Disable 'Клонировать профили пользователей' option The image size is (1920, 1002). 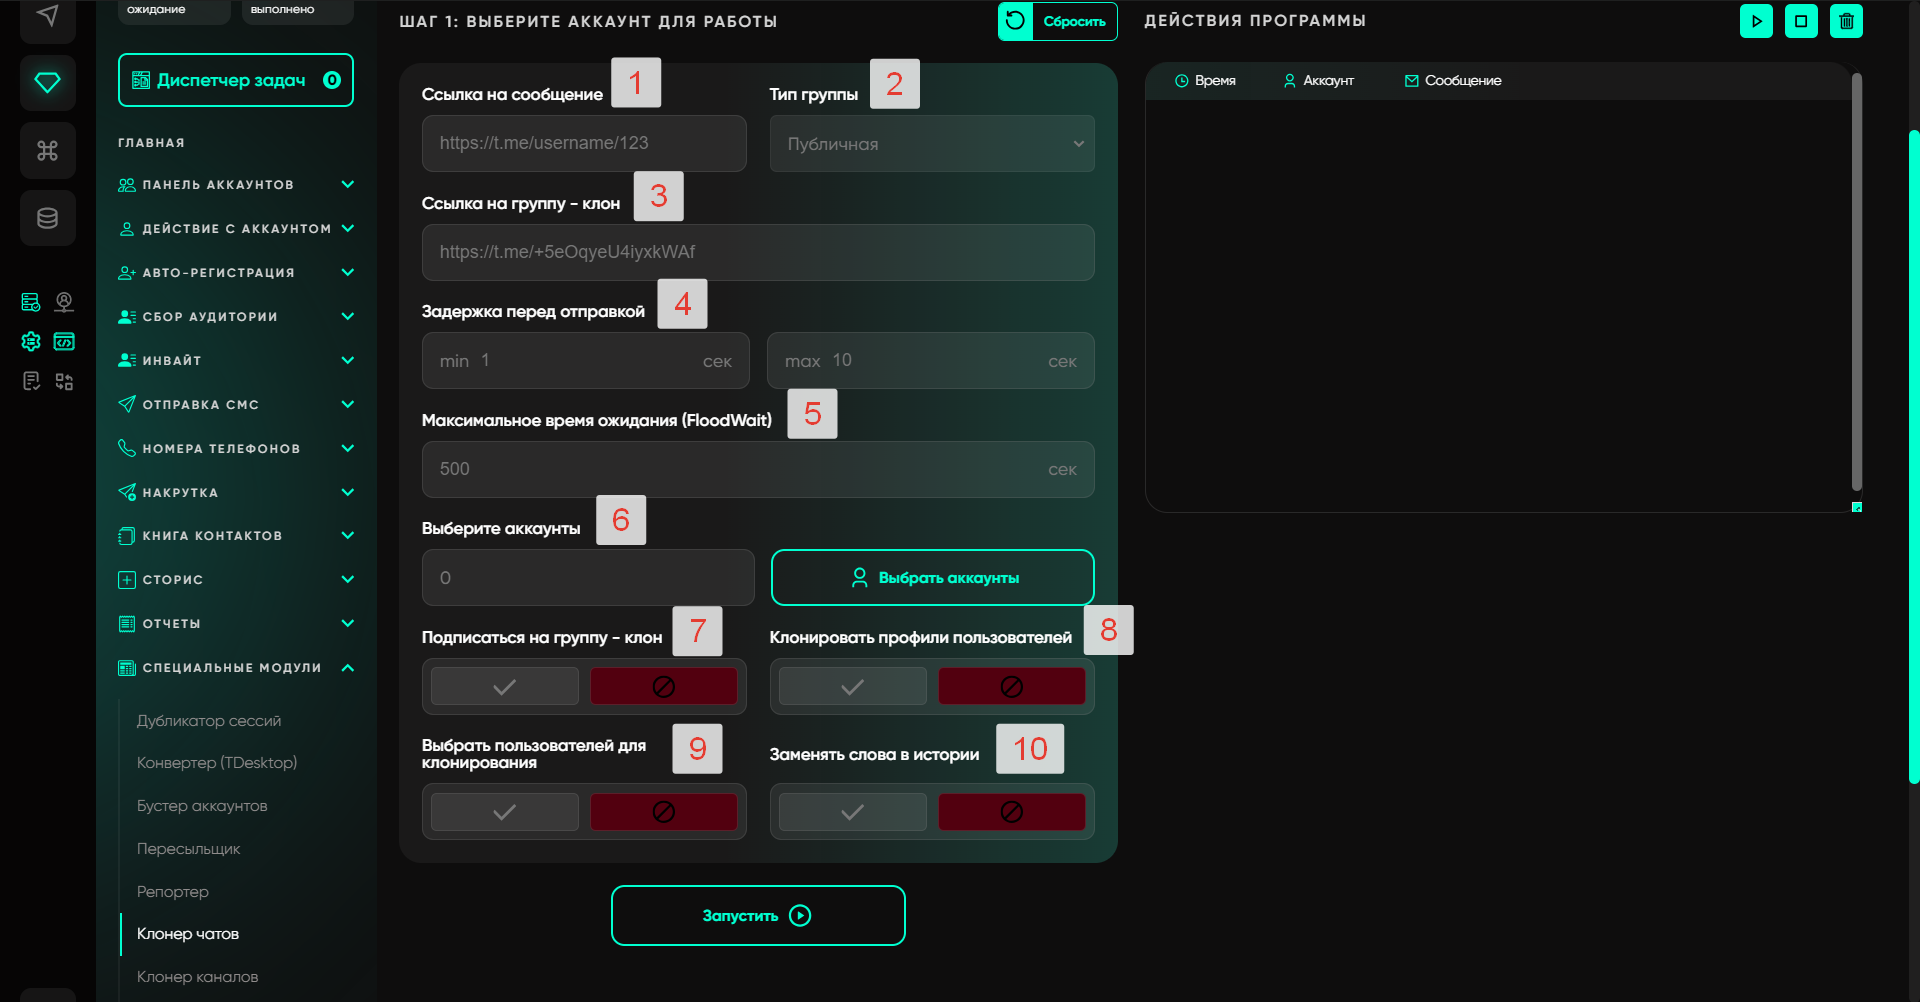pyautogui.click(x=1011, y=687)
